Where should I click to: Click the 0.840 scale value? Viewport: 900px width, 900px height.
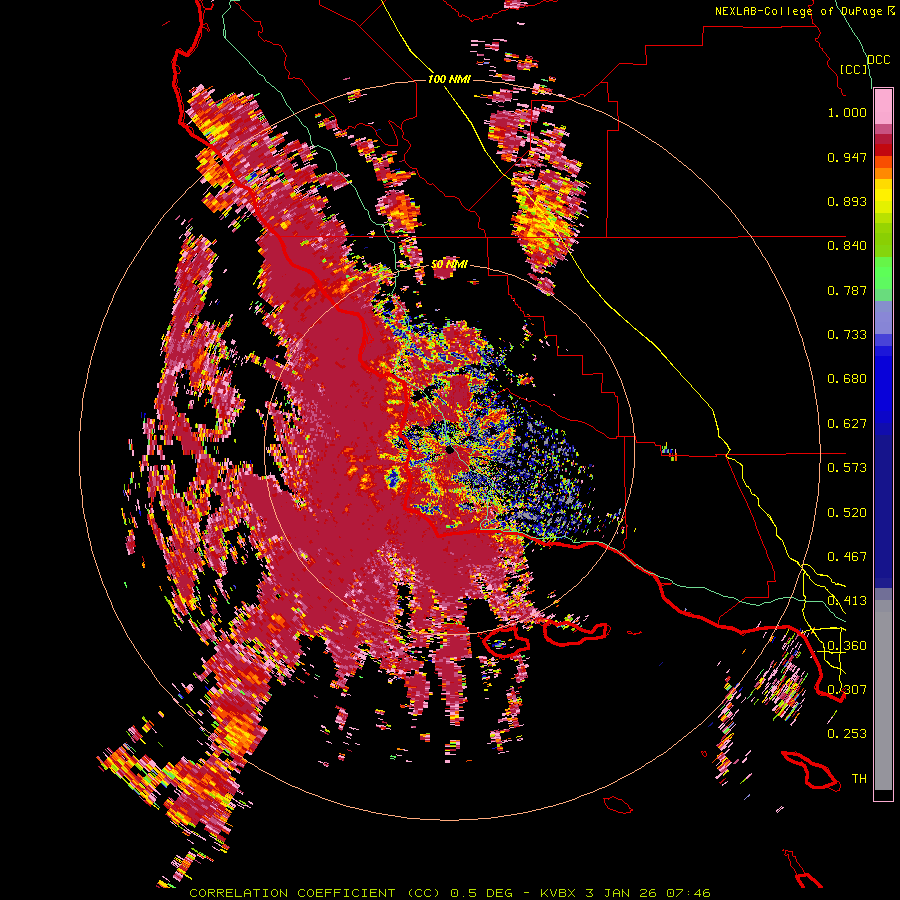click(847, 246)
